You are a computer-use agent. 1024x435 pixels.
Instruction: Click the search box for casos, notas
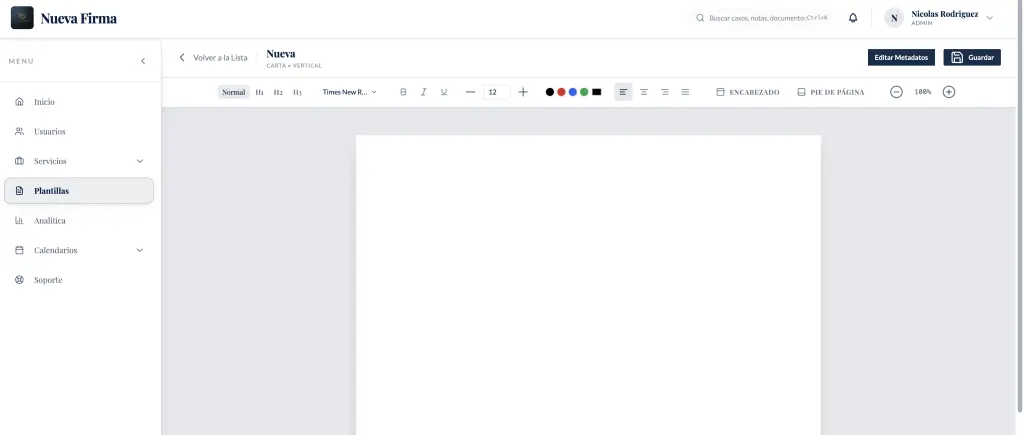(x=762, y=18)
